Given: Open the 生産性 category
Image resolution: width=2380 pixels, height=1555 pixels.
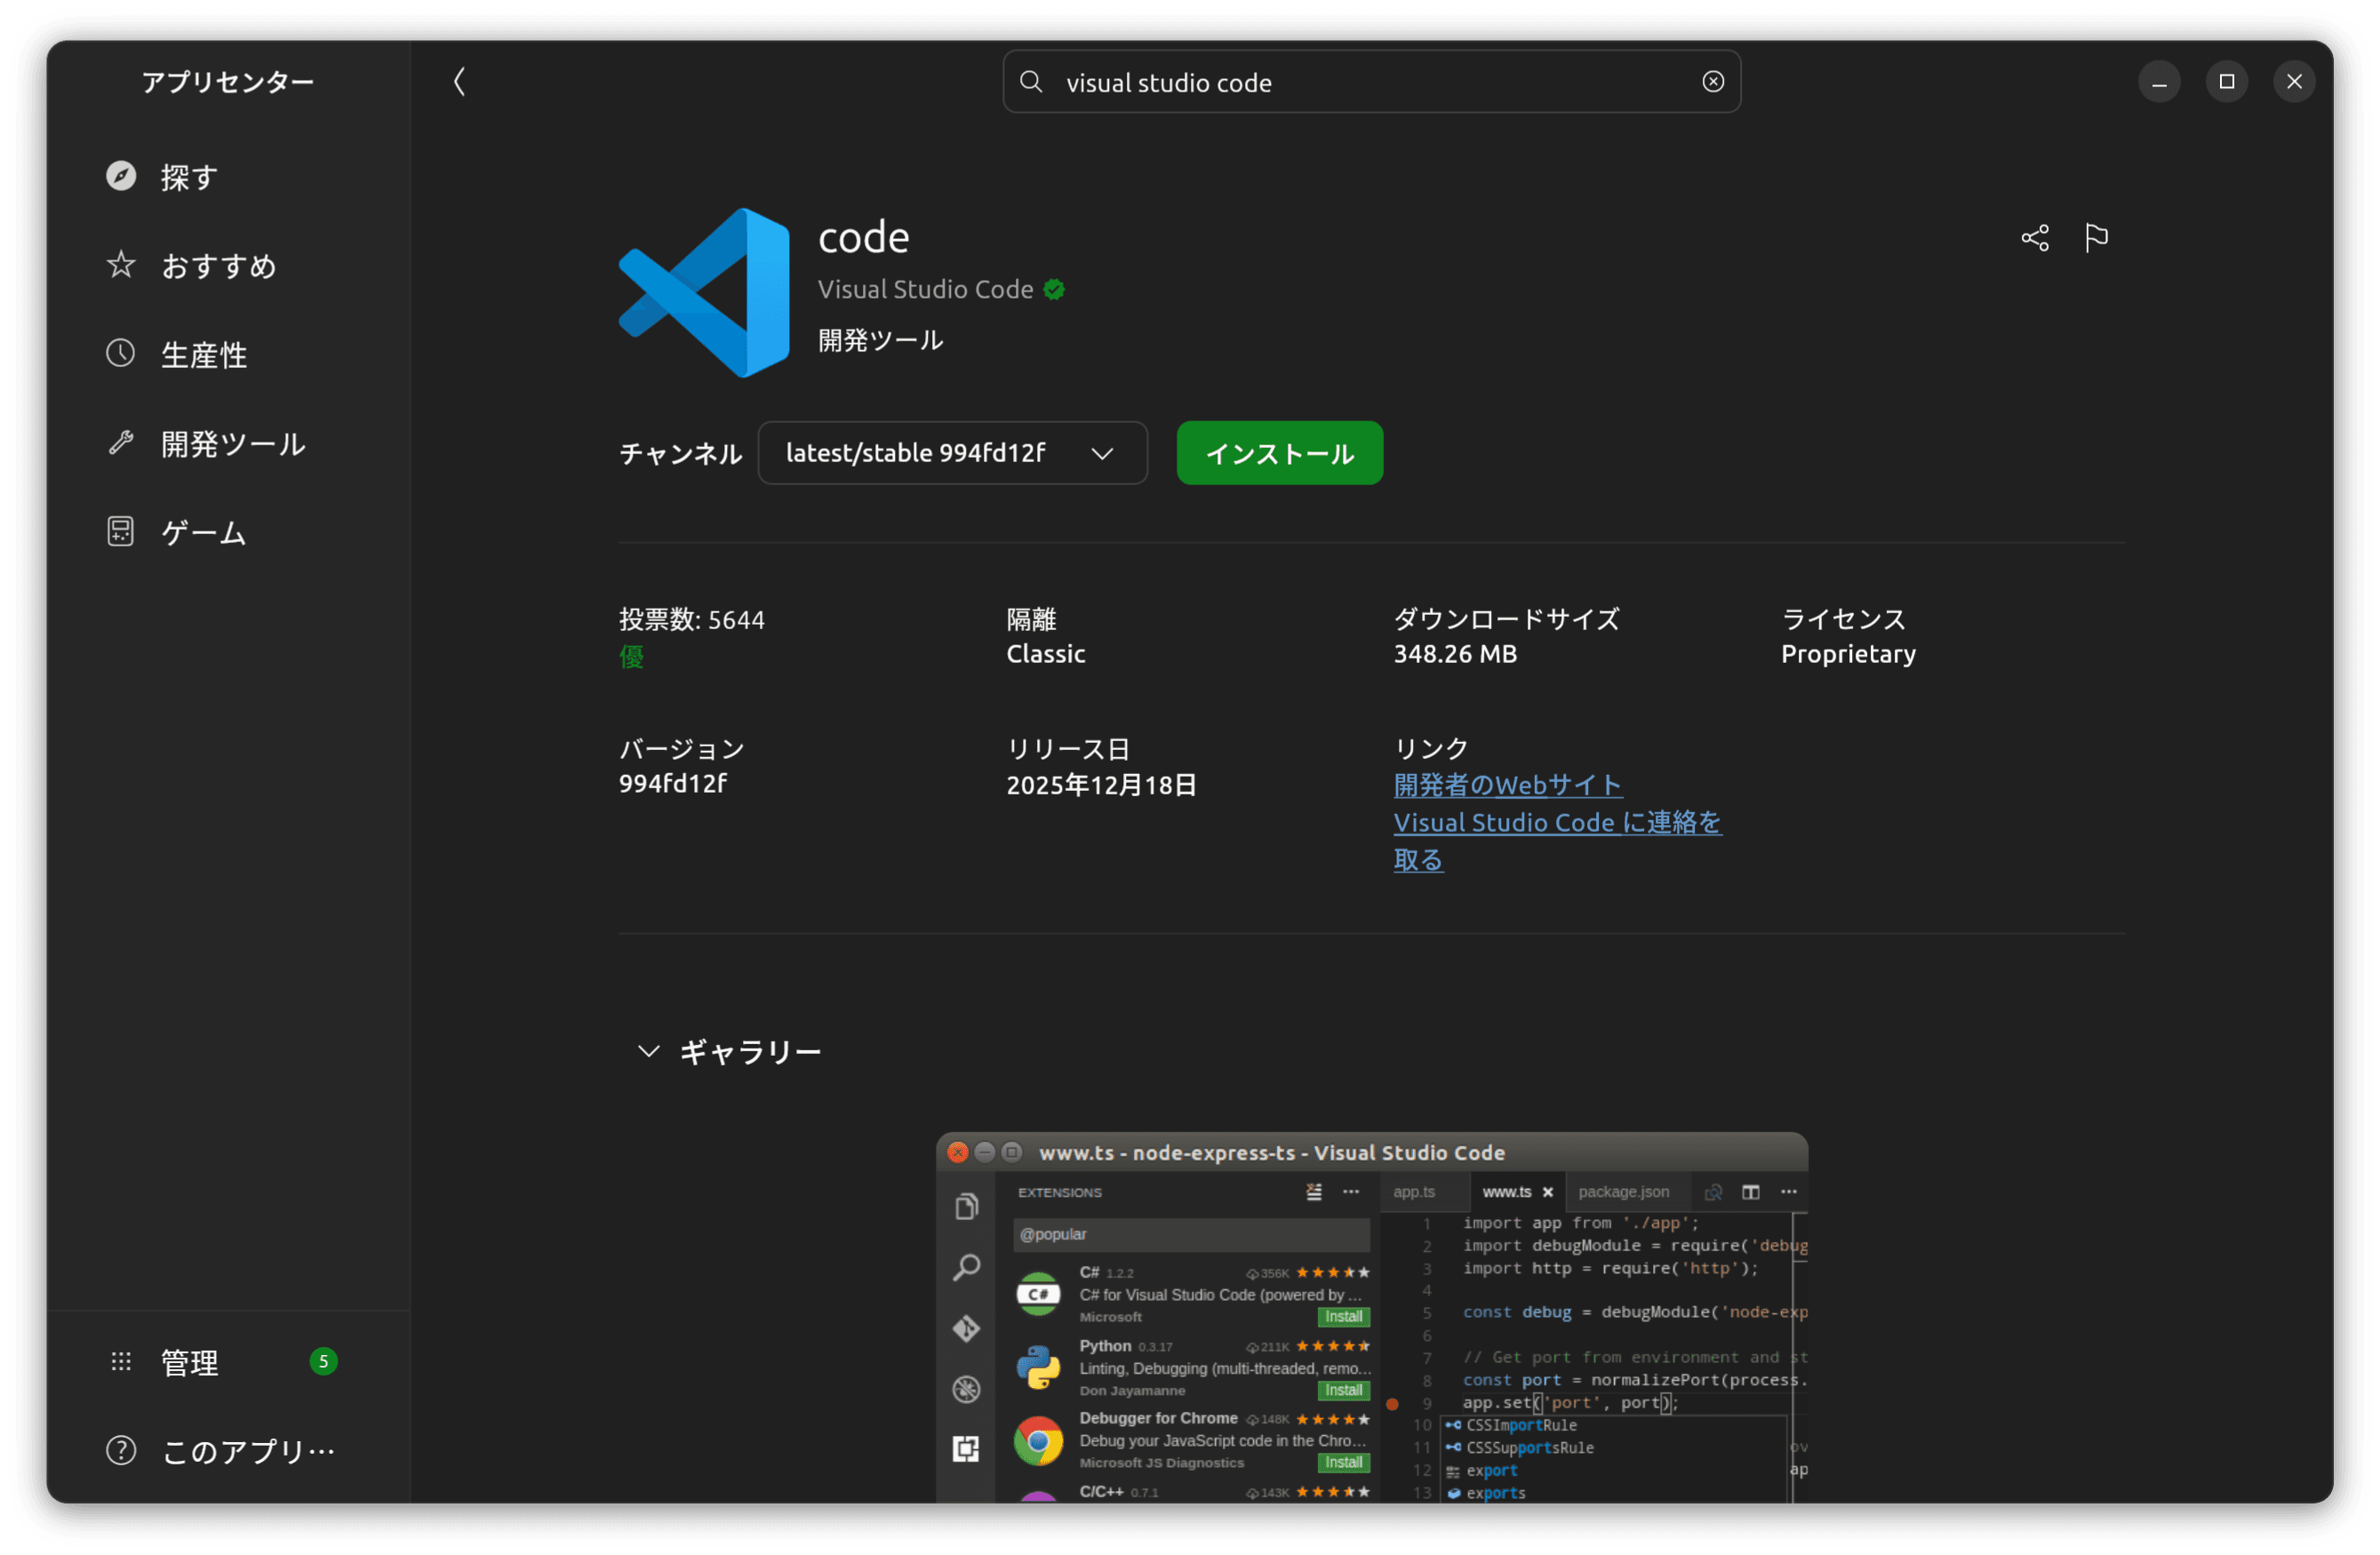Looking at the screenshot, I should tap(203, 355).
